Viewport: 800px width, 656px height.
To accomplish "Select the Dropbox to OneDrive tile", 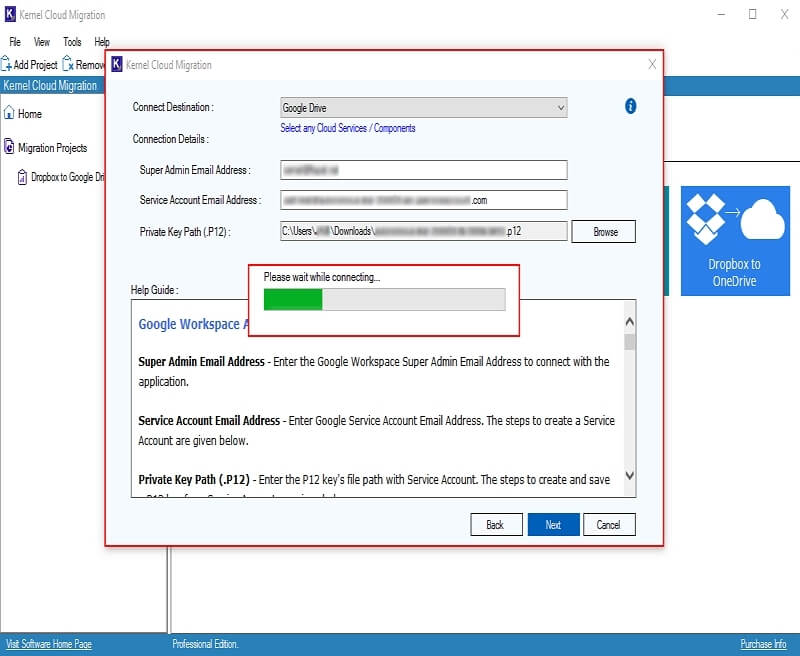I will [735, 241].
